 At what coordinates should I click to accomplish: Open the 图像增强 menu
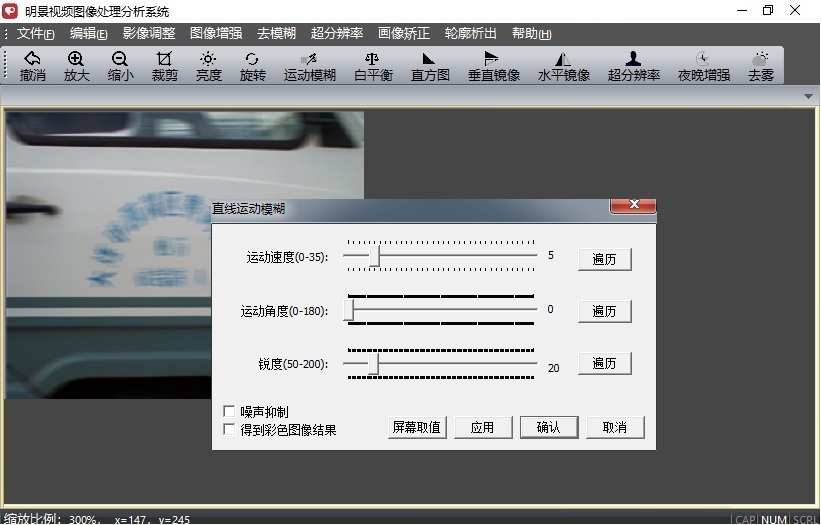[x=216, y=33]
